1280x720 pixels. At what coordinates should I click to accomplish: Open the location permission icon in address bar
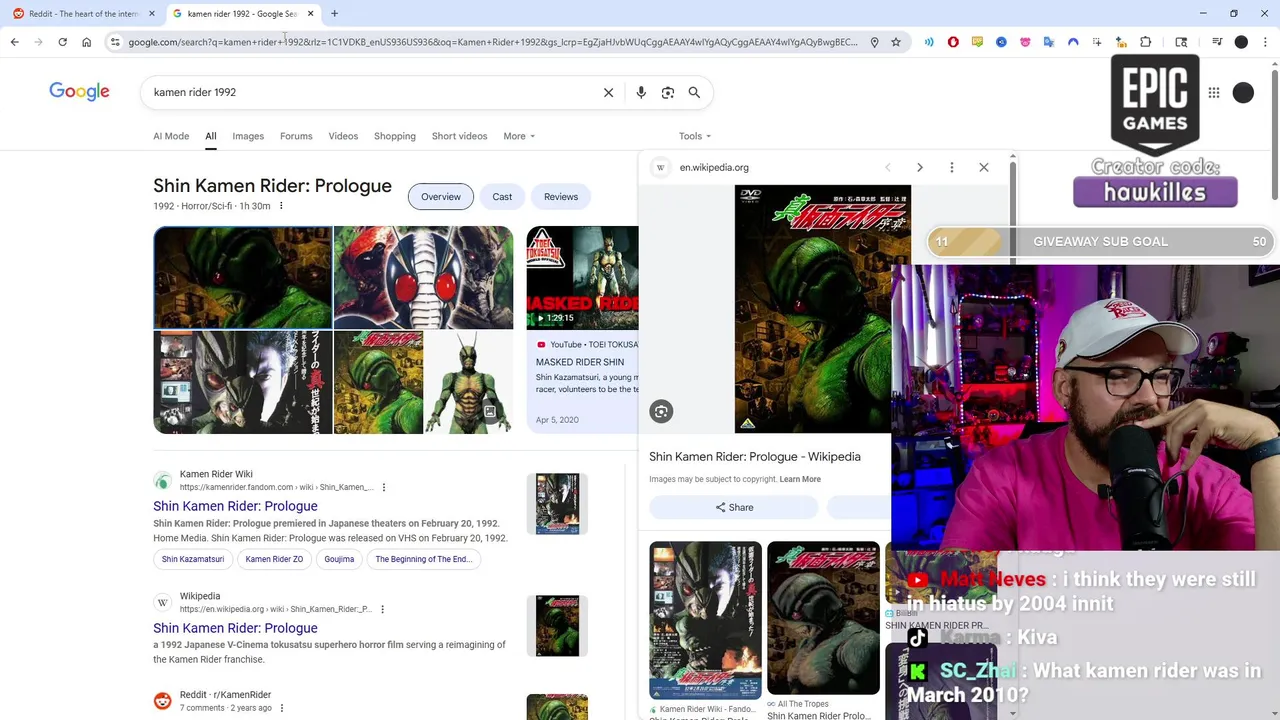(x=874, y=42)
